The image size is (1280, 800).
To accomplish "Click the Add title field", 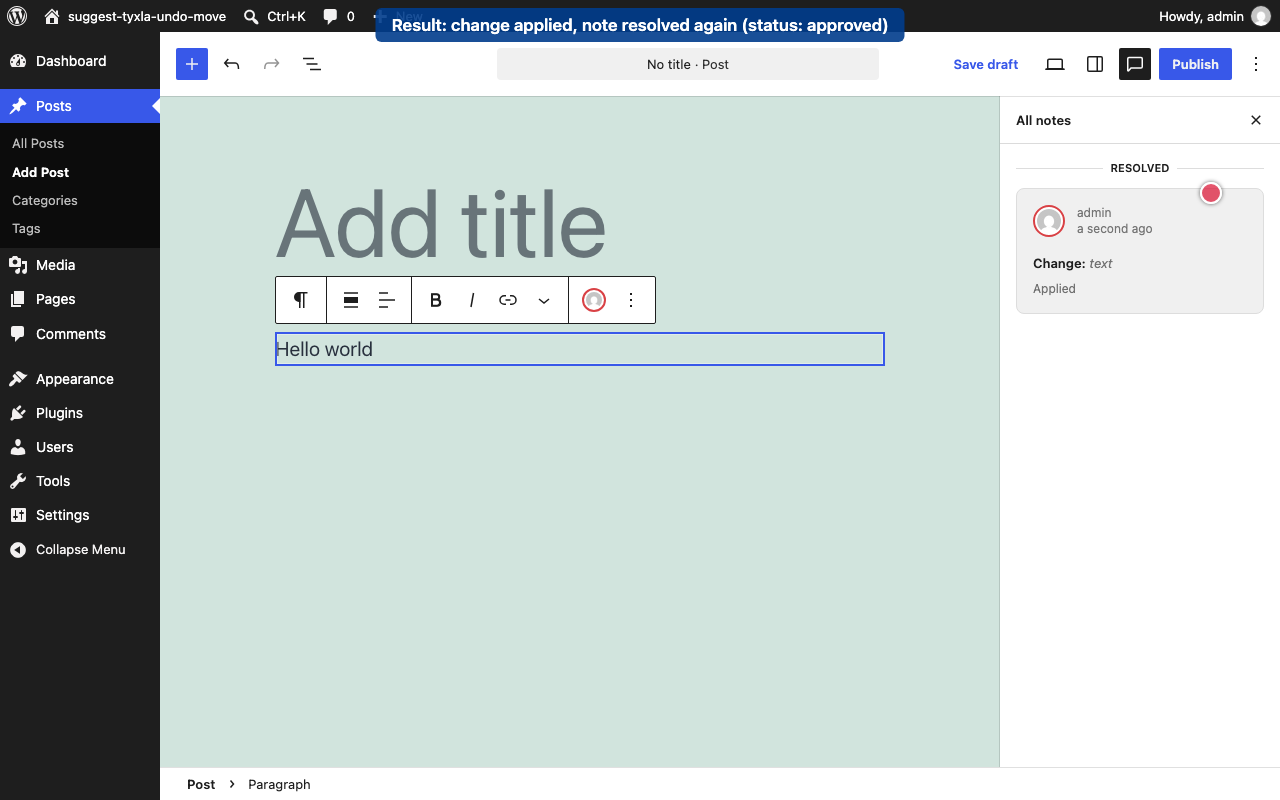I will pos(580,223).
